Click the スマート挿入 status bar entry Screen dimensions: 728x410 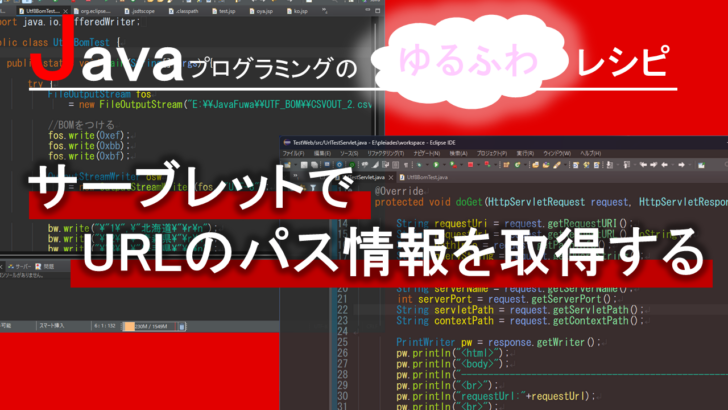52,326
